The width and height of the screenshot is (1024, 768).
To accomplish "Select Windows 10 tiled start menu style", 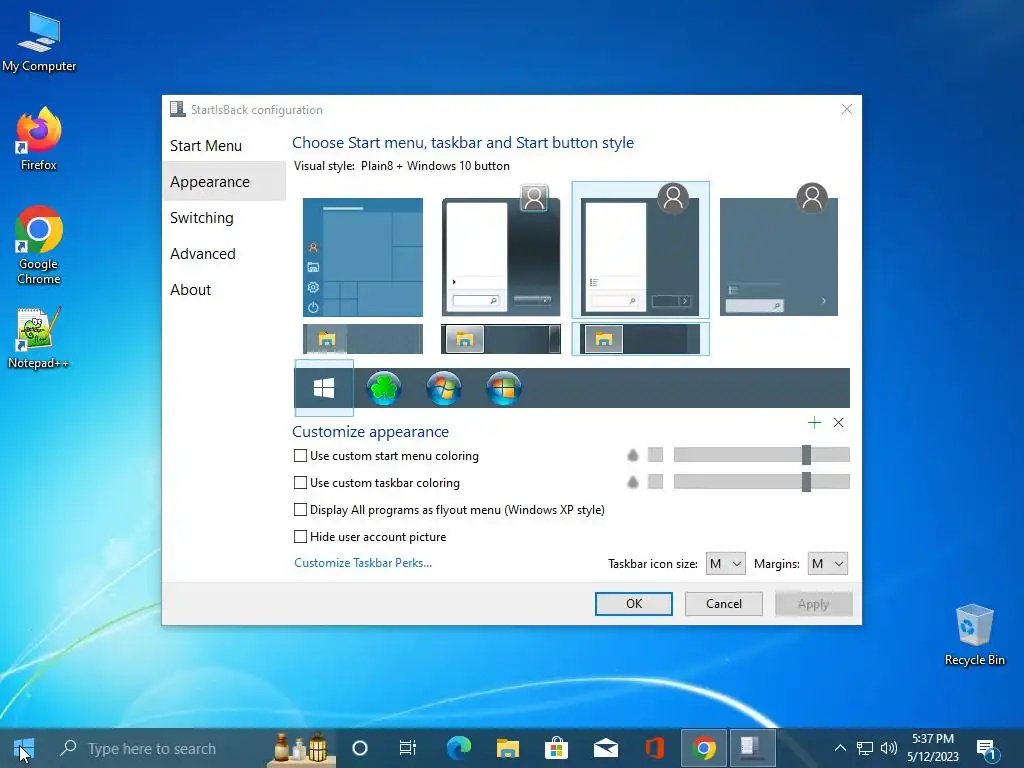I will pyautogui.click(x=362, y=257).
